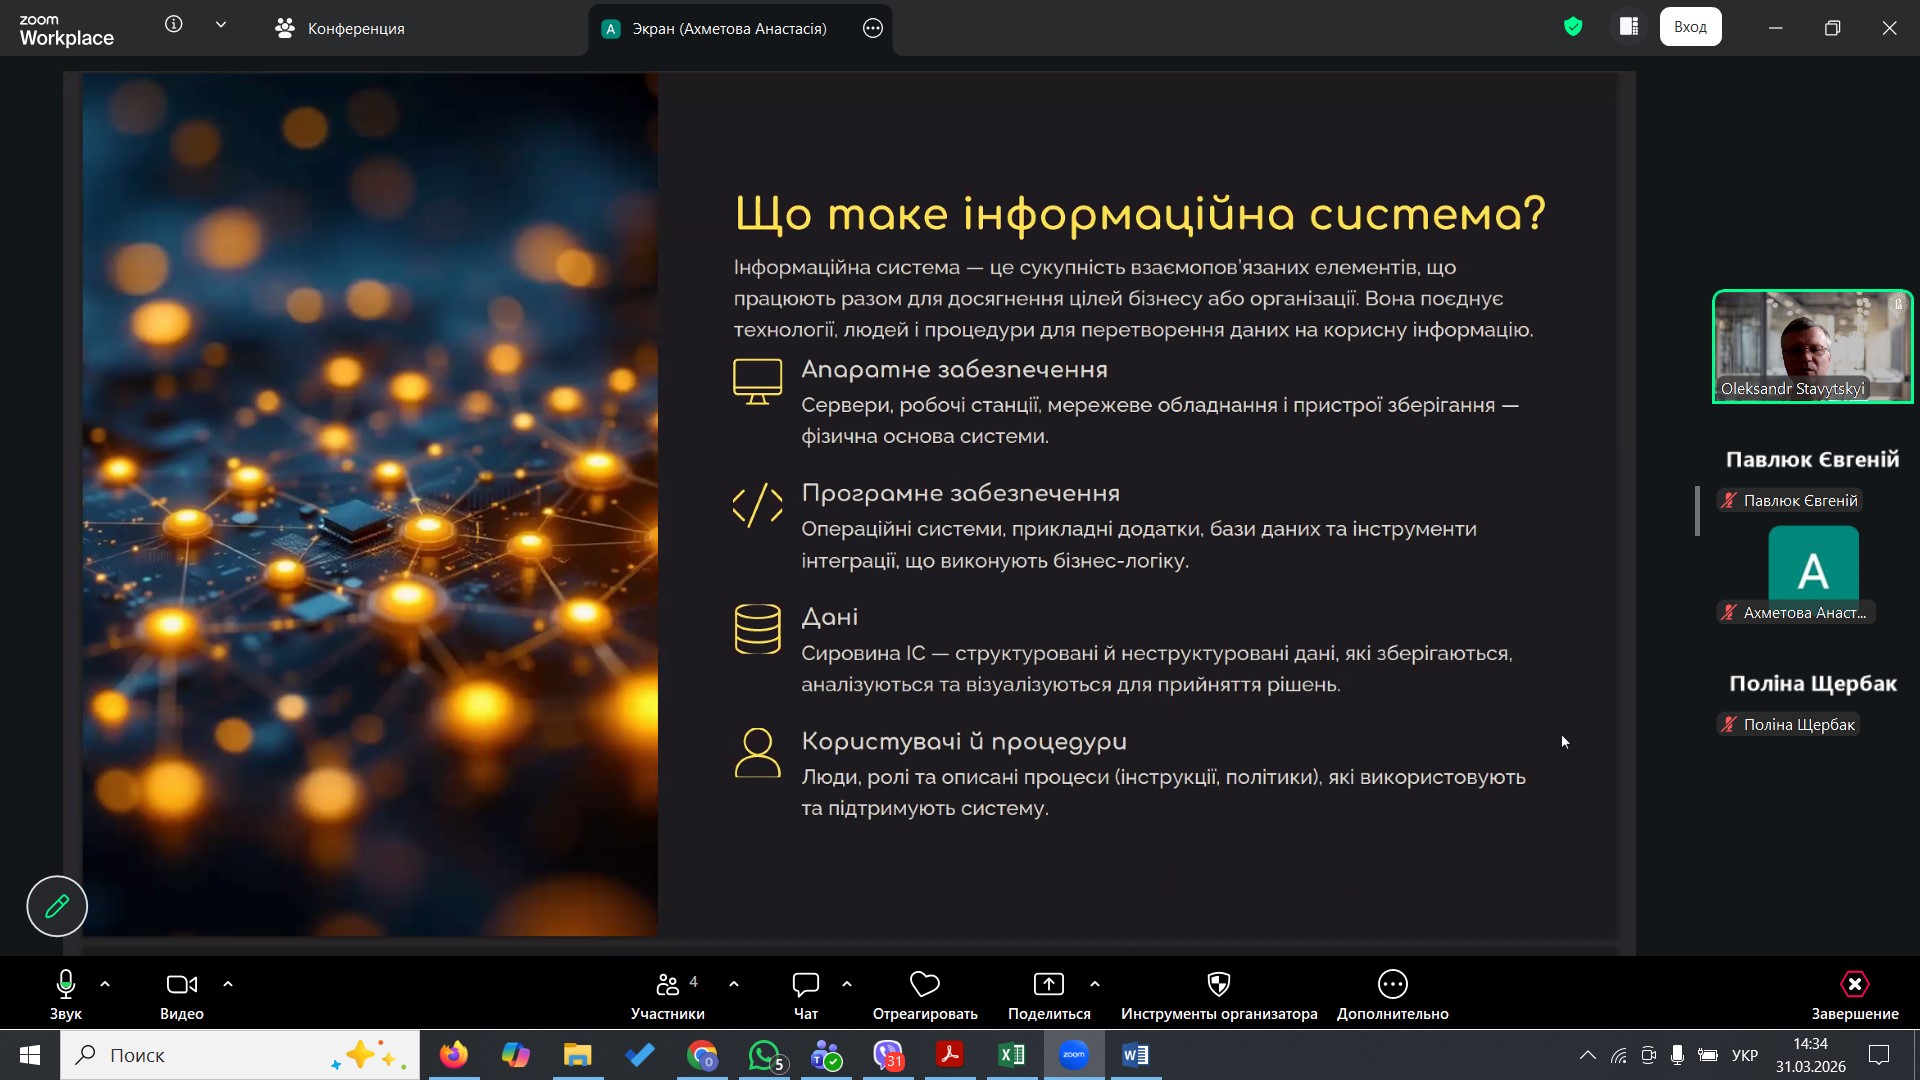Click the Завершение end meeting button
Screen dimensions: 1920x1080
click(1854, 985)
